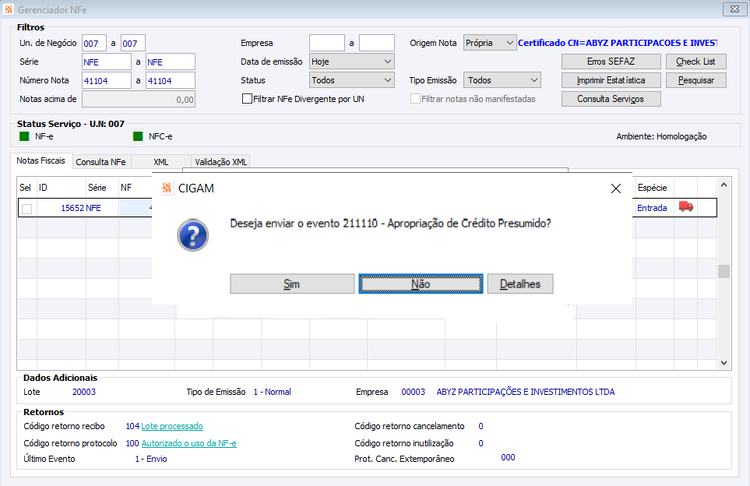Click the first Série input field
The image size is (750, 486).
point(107,62)
